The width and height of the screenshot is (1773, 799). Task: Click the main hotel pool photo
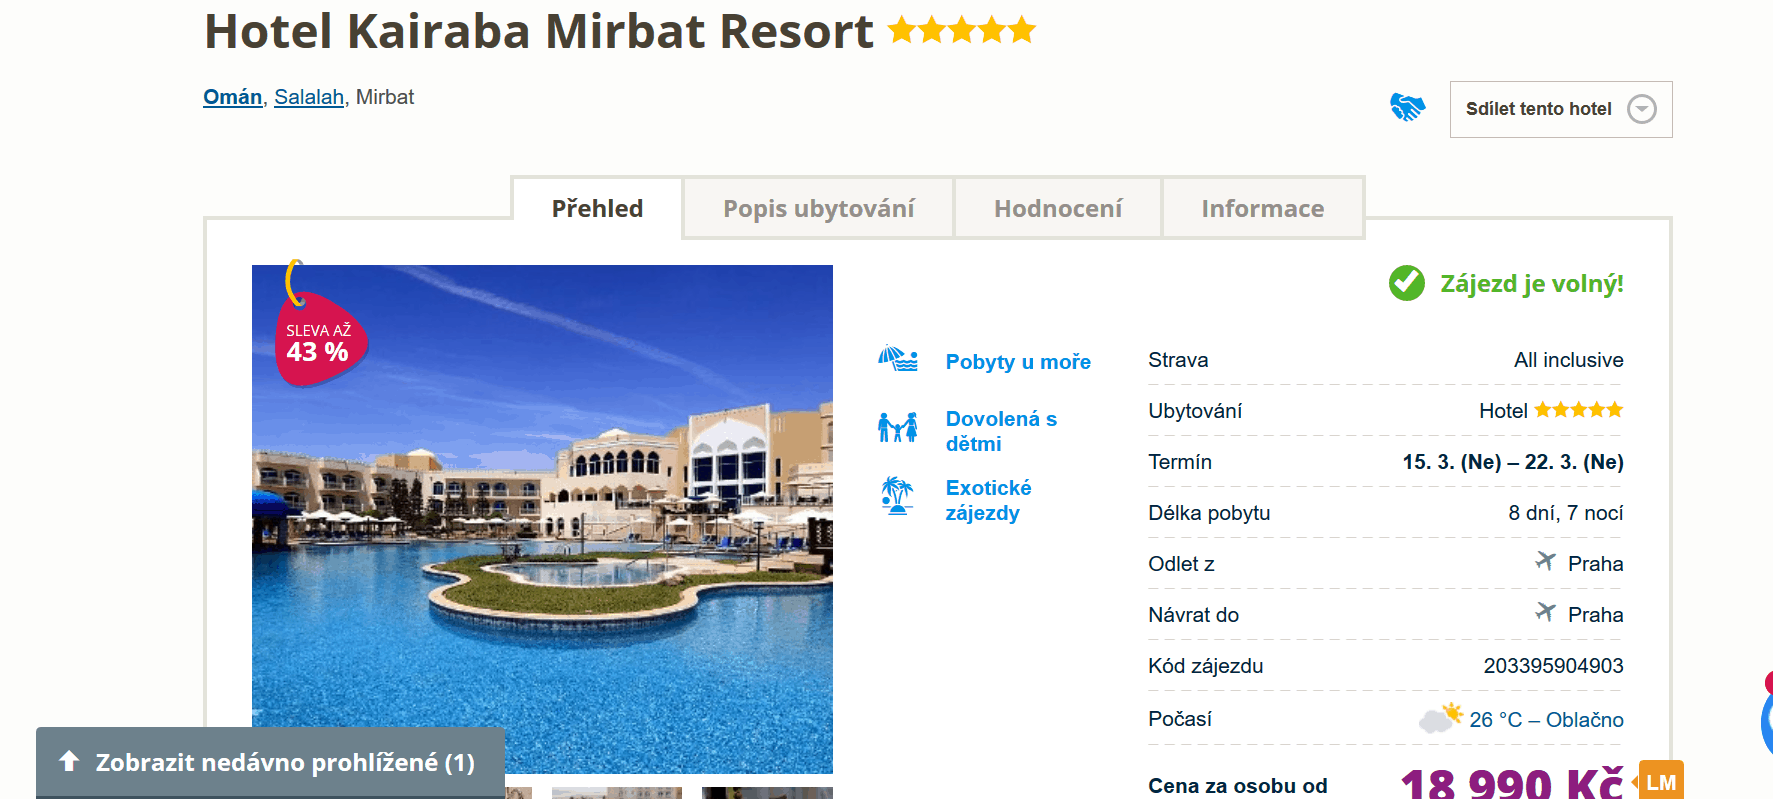coord(542,519)
